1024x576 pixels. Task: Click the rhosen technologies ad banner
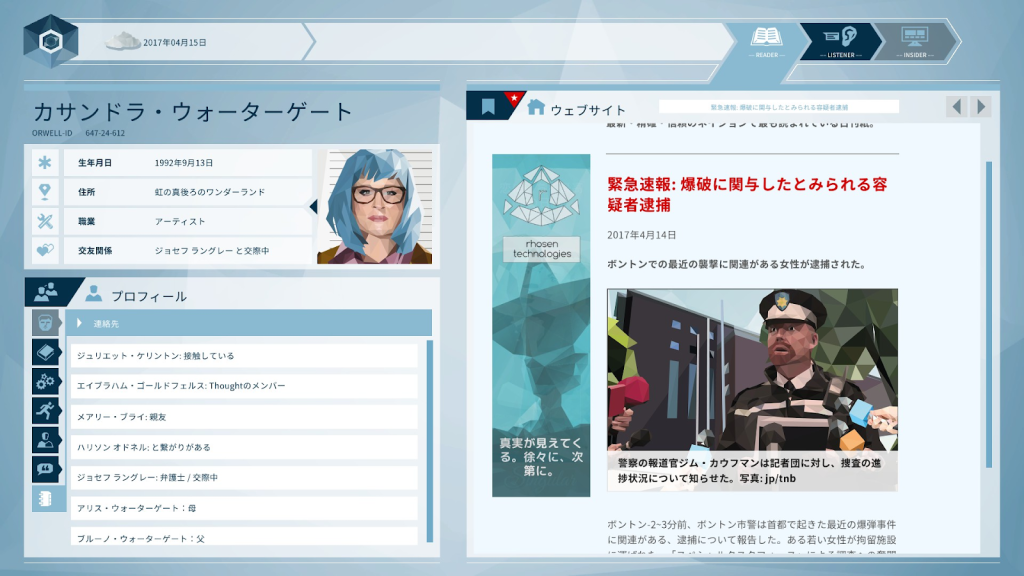coord(541,325)
